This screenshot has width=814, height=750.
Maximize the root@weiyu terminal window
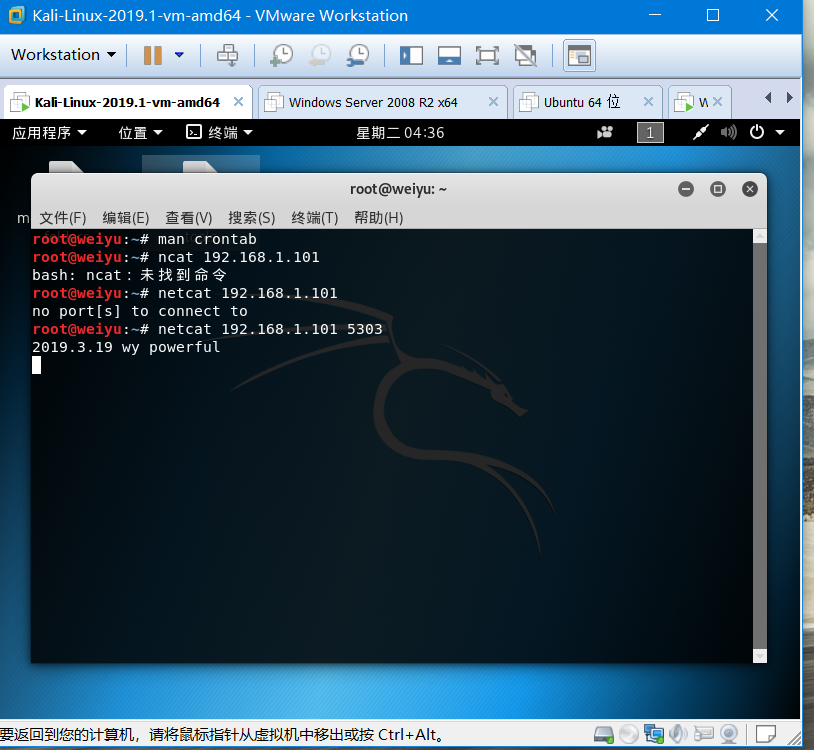718,189
